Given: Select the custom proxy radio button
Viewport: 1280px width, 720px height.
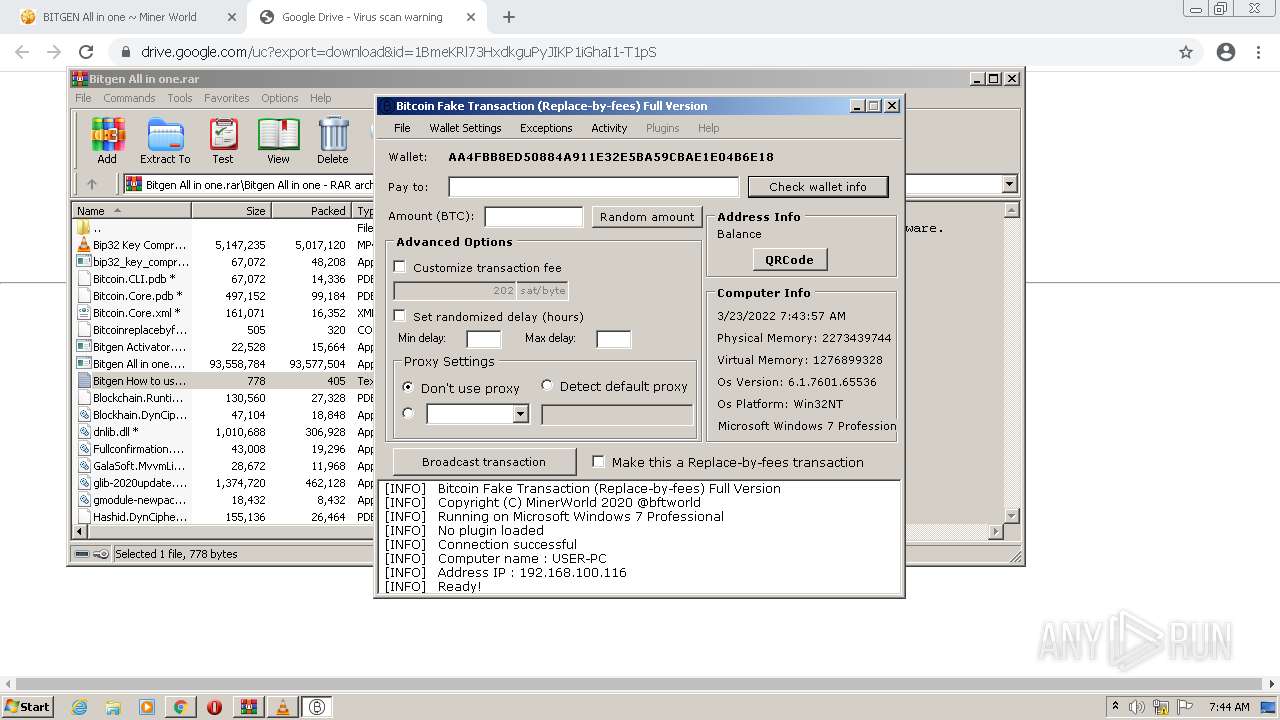Looking at the screenshot, I should pyautogui.click(x=408, y=413).
